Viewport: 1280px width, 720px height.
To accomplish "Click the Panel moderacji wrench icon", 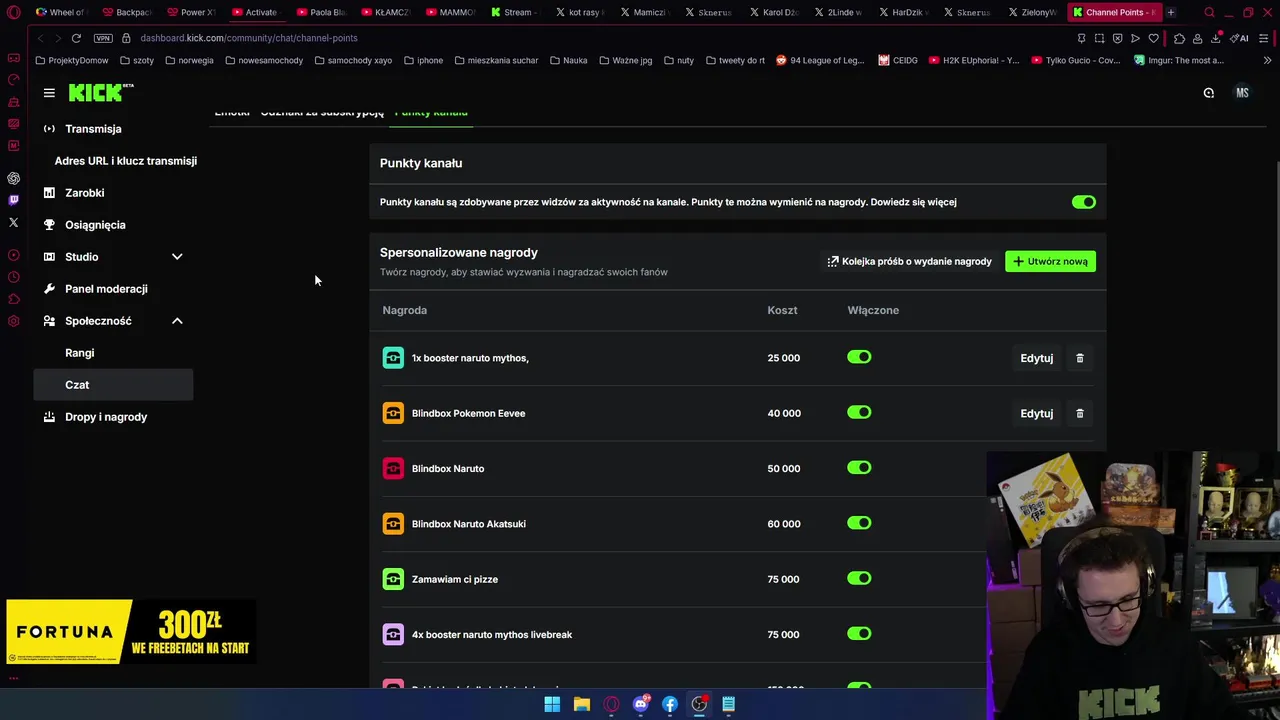I will pyautogui.click(x=49, y=289).
